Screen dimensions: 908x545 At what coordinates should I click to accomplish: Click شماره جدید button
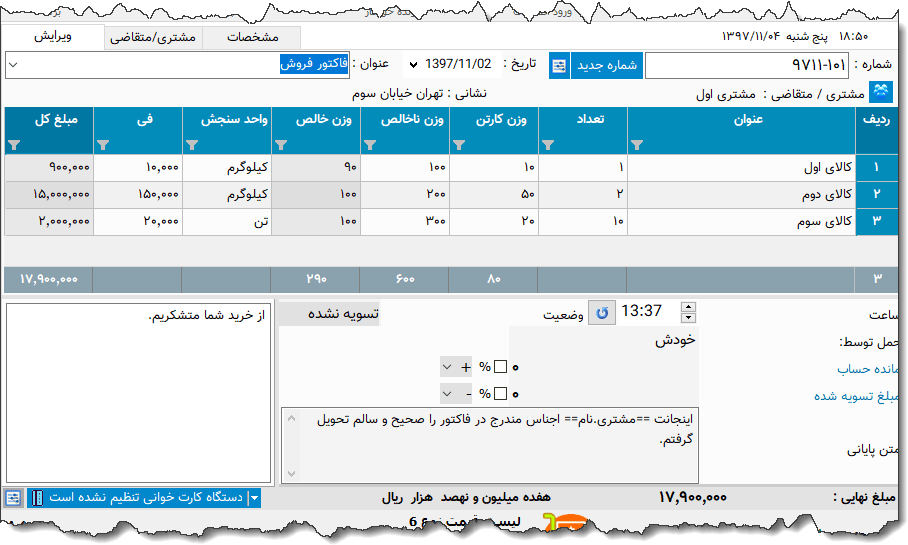tap(607, 65)
